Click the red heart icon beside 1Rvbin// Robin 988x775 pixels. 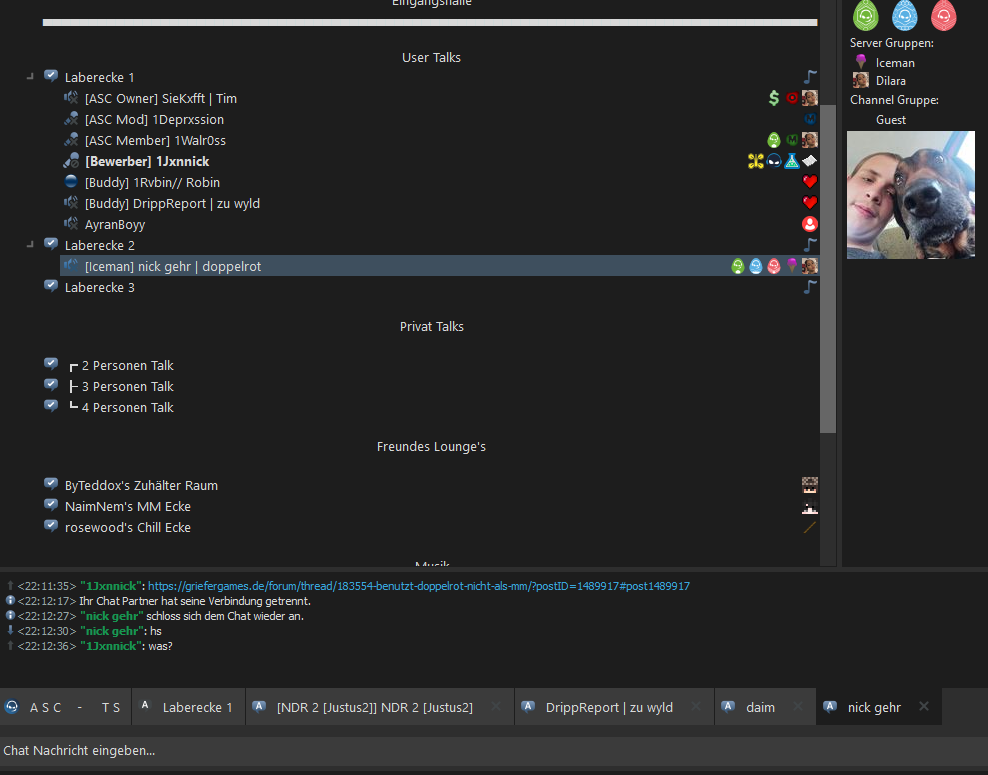[x=810, y=182]
